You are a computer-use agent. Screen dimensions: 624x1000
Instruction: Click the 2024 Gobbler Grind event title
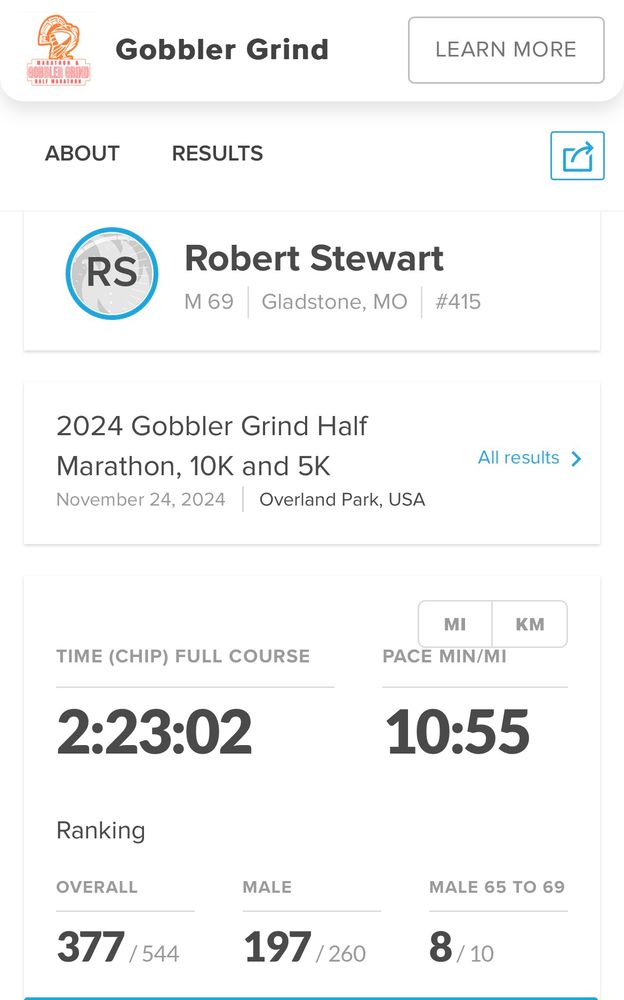(212, 446)
